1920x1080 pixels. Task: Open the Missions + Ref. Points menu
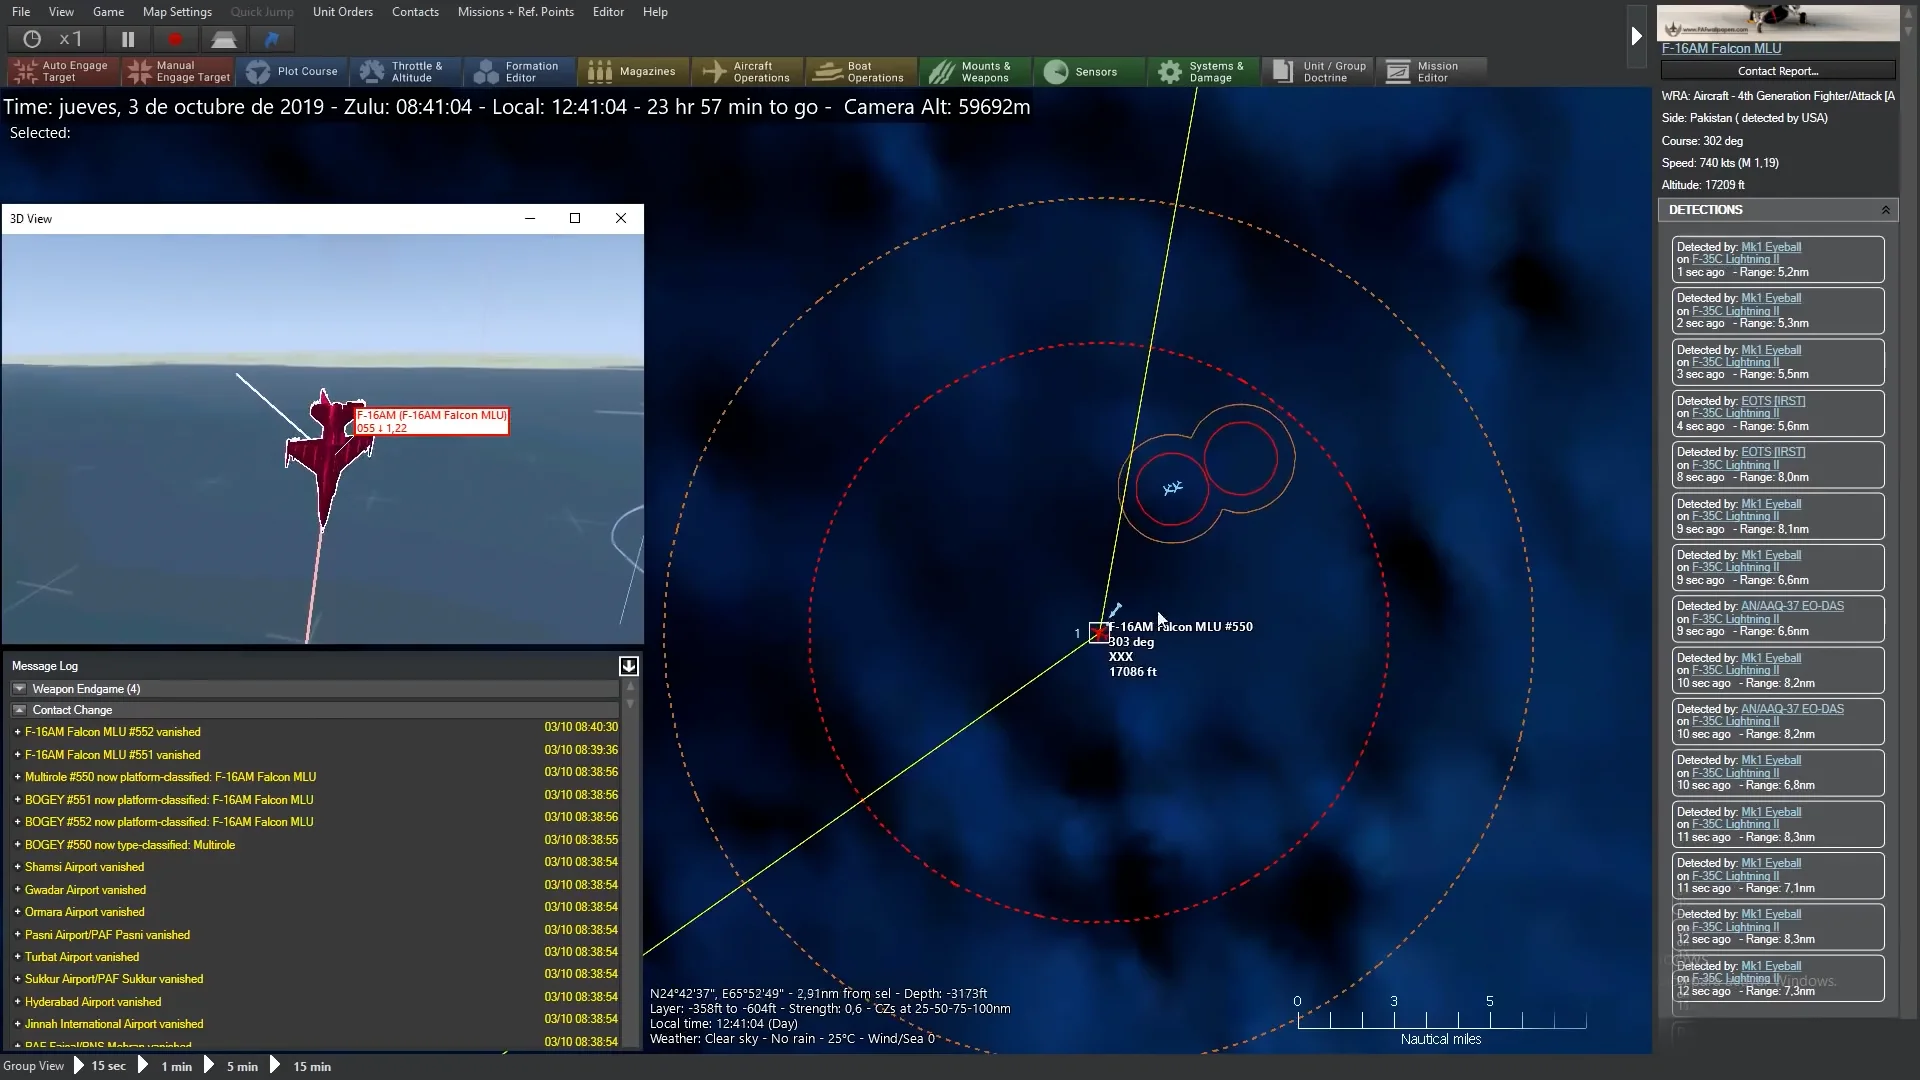(x=515, y=12)
